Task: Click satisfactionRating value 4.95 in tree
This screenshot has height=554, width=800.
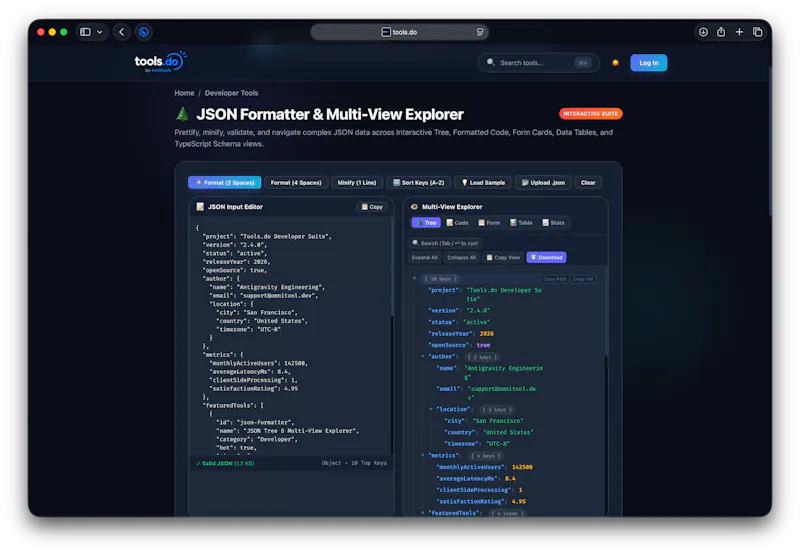Action: (x=519, y=501)
